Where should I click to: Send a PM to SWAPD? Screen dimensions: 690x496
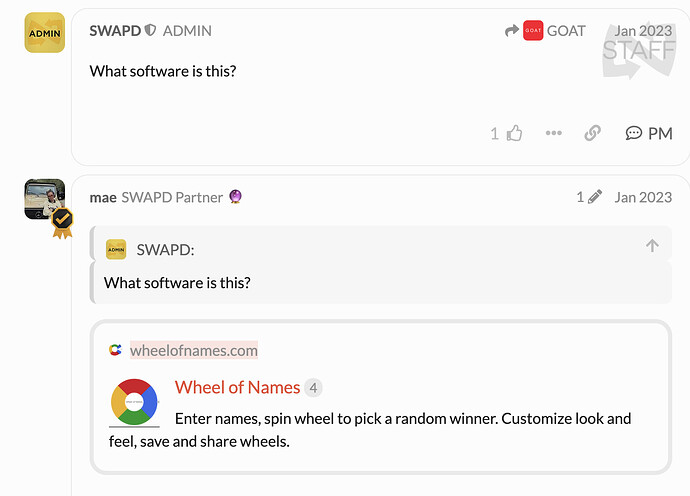[649, 133]
